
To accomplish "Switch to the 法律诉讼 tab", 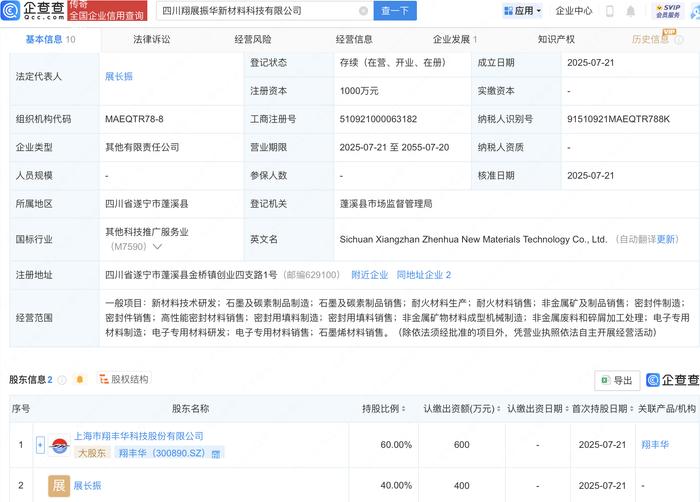I will pyautogui.click(x=151, y=39).
